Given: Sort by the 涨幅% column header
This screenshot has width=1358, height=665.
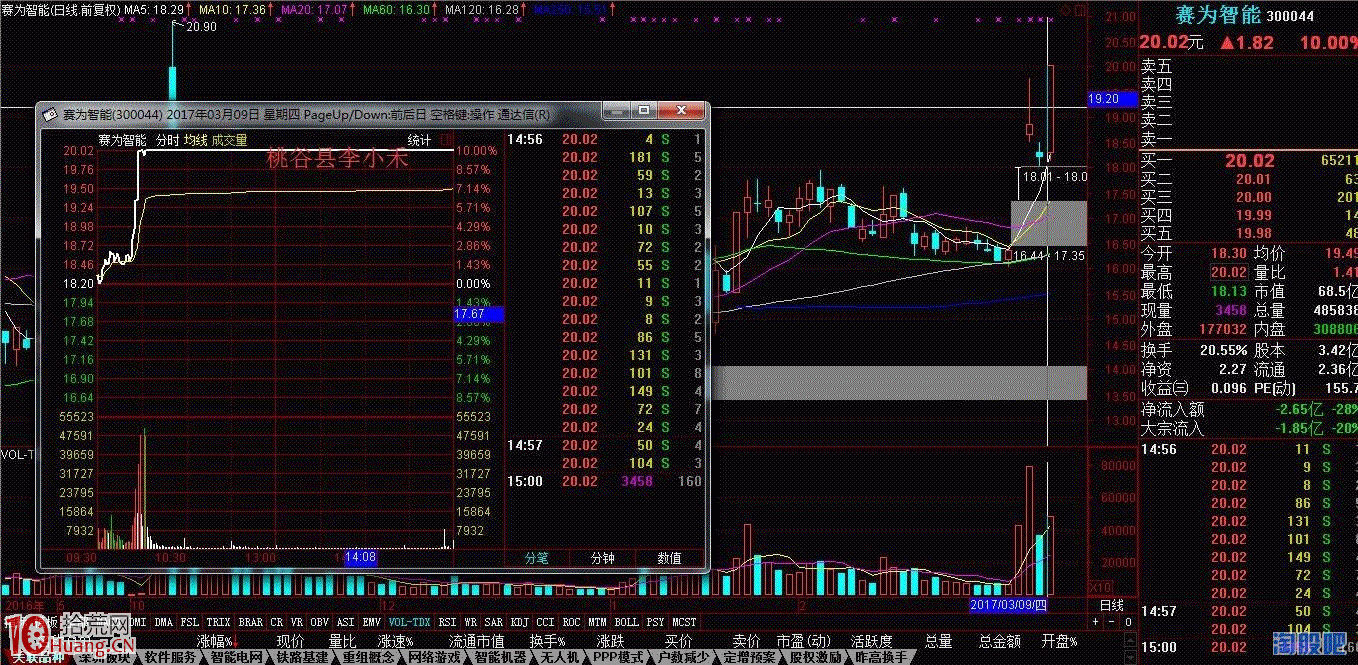Looking at the screenshot, I should (214, 641).
